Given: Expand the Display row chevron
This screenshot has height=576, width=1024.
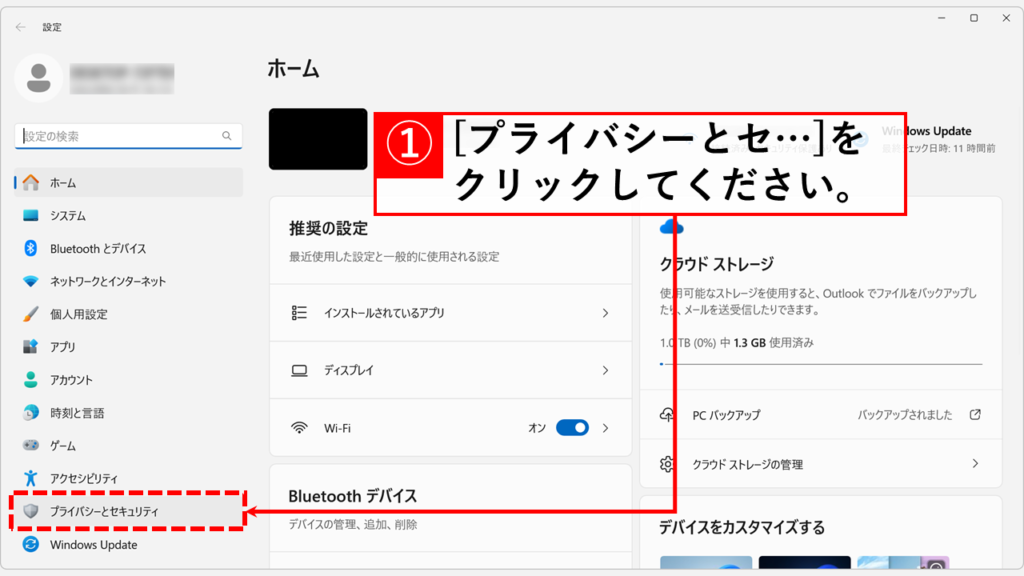Looking at the screenshot, I should (x=605, y=370).
